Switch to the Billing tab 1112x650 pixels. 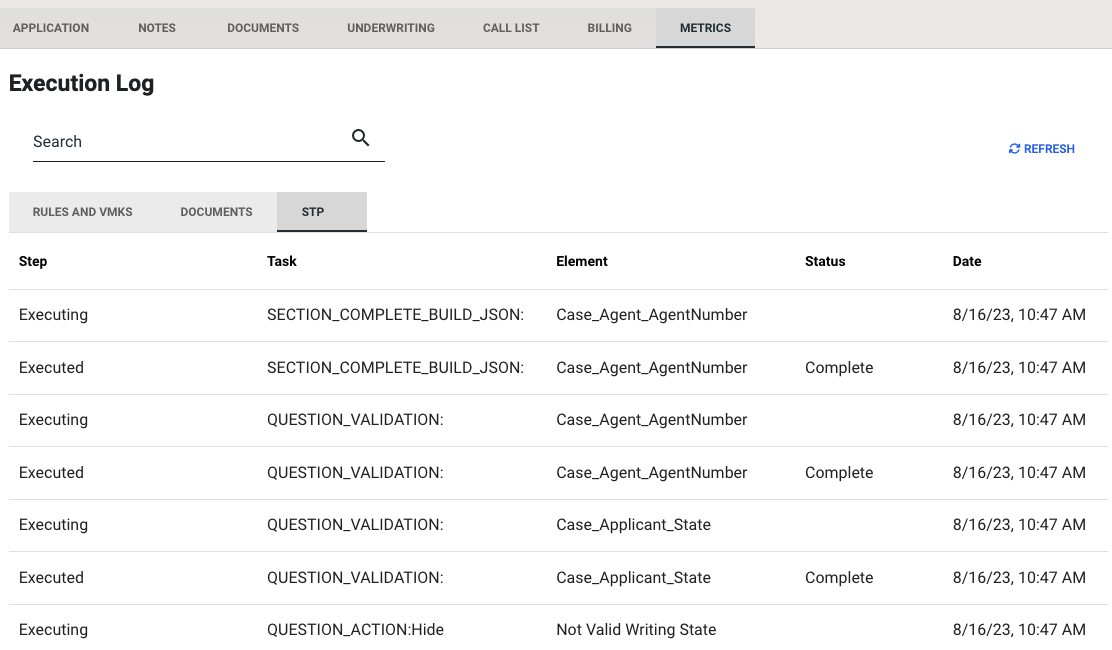tap(609, 28)
